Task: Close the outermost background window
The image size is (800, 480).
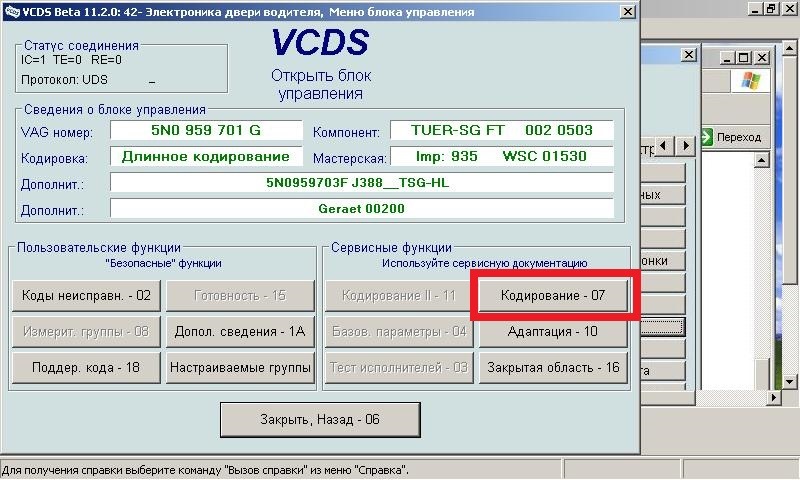Action: 790,9
